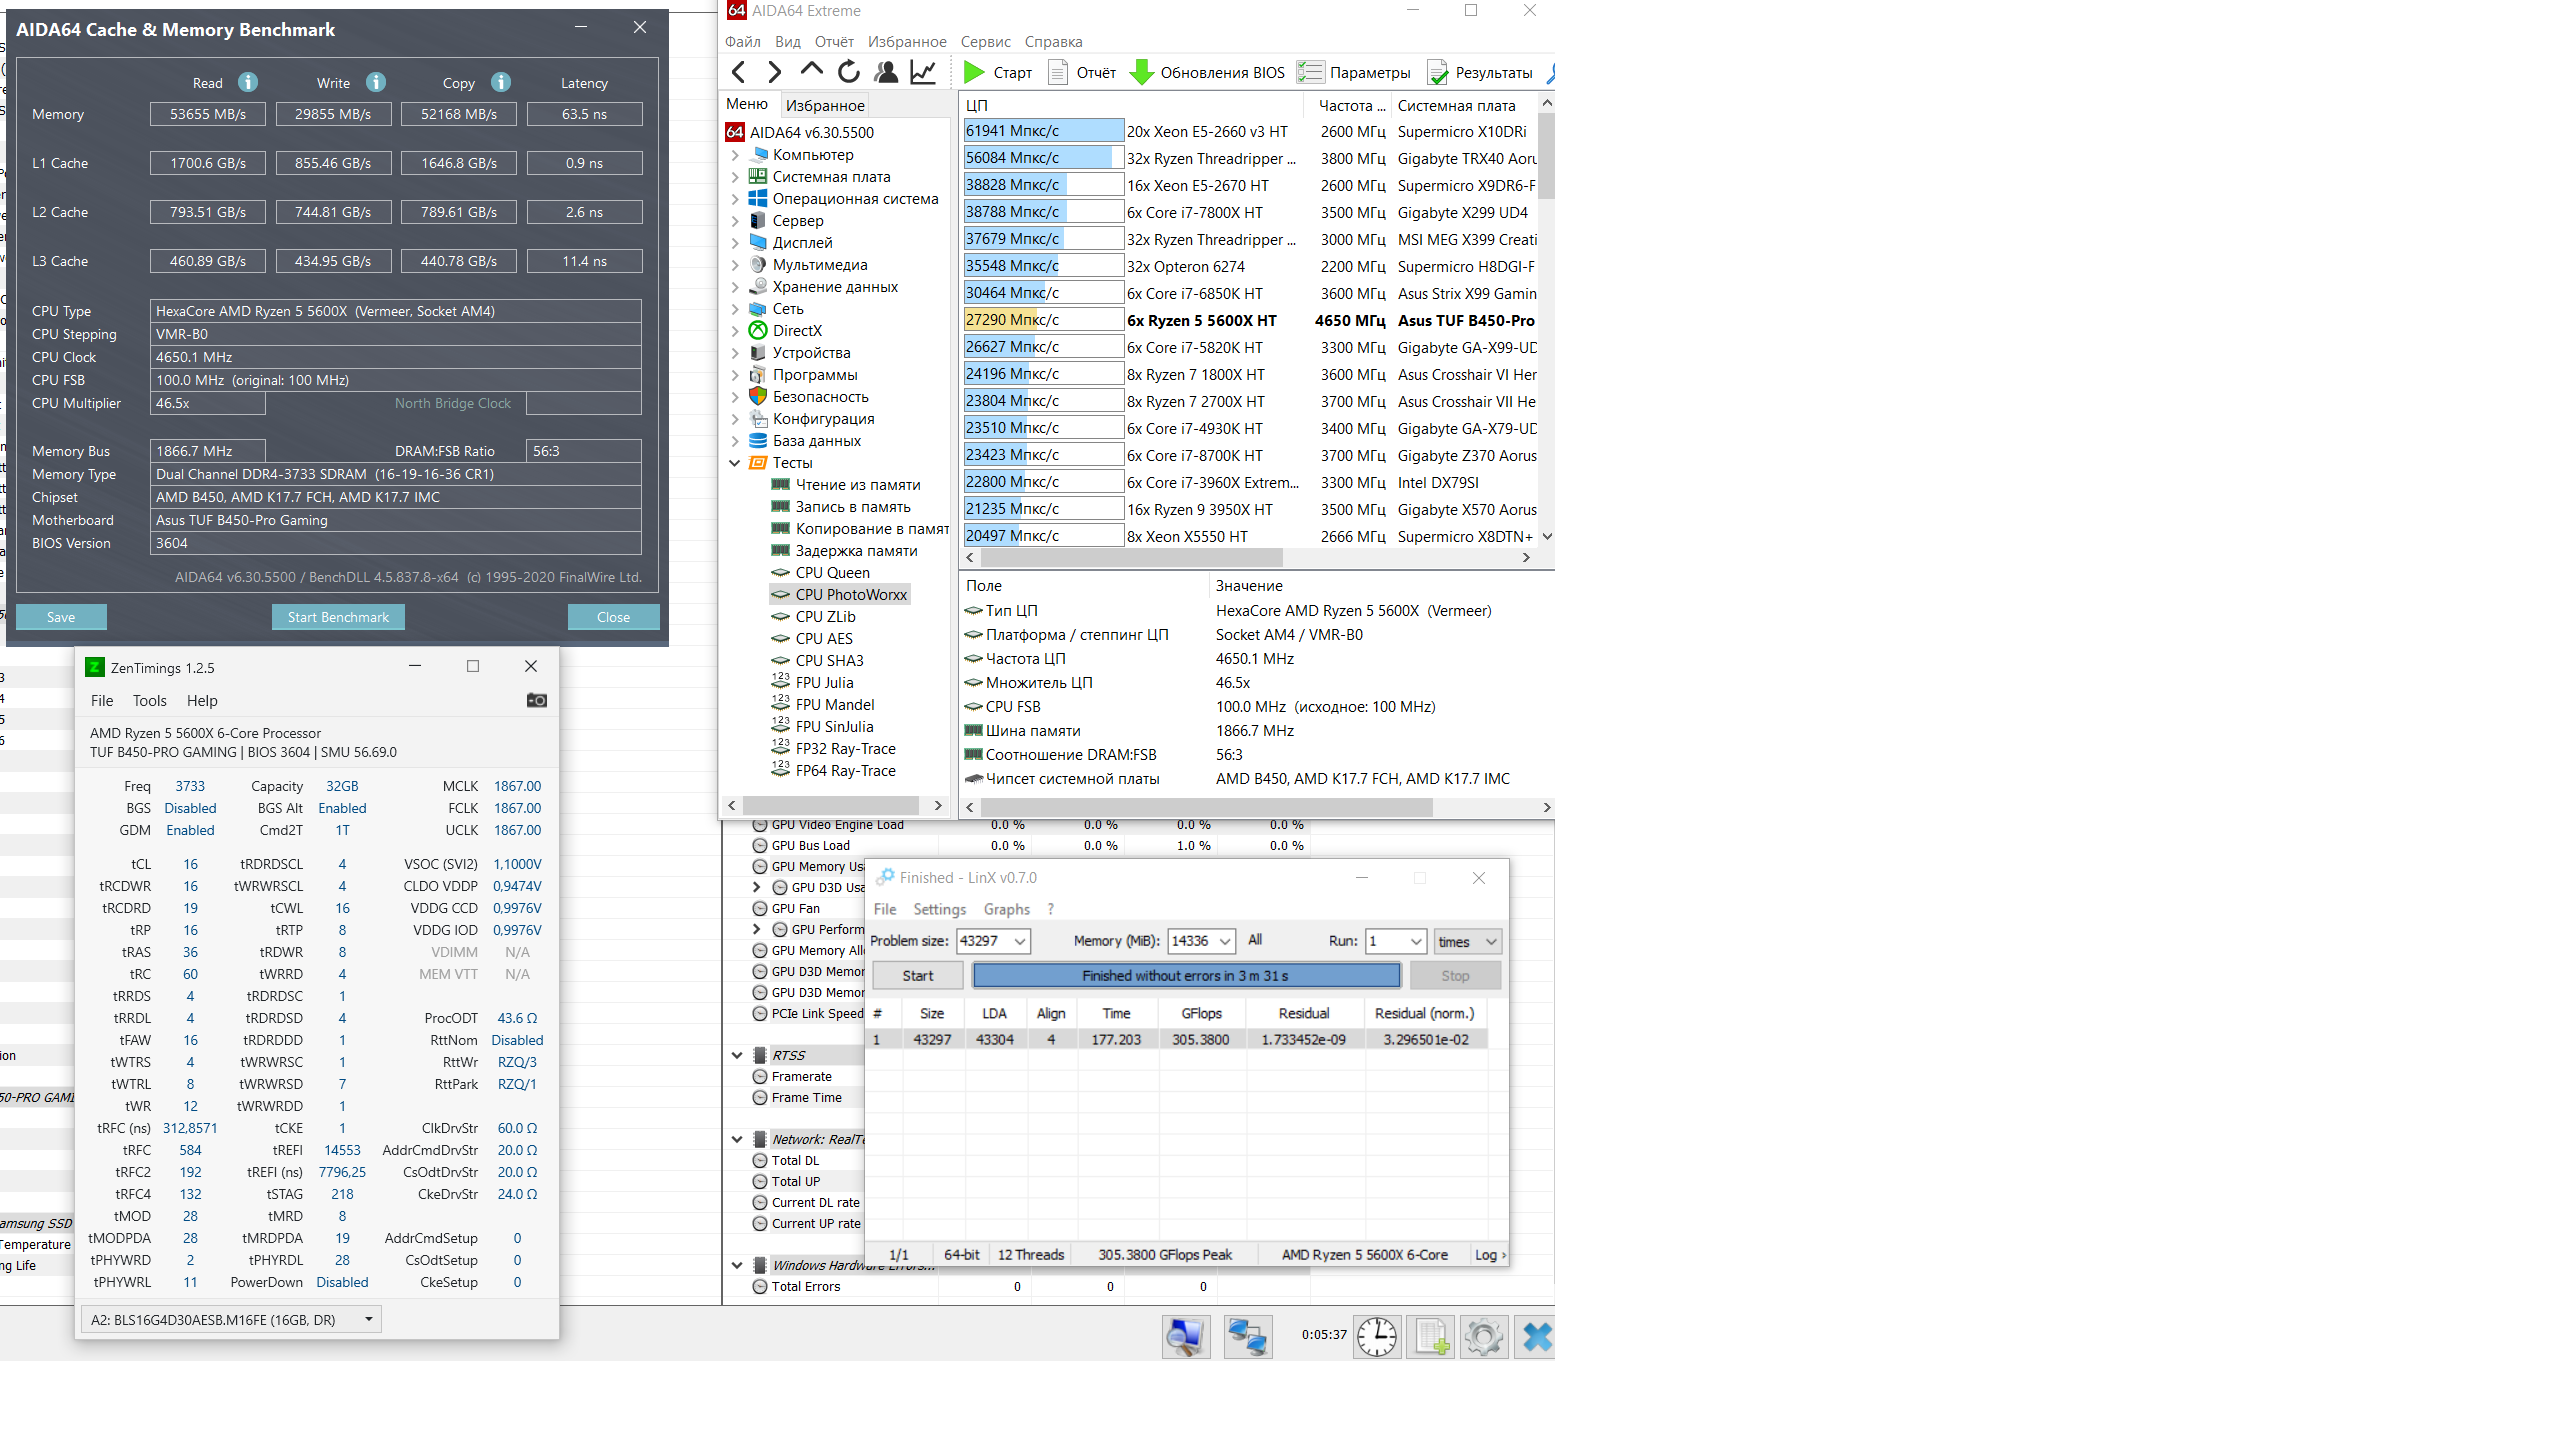Click the Start Benchmark button

click(x=338, y=617)
